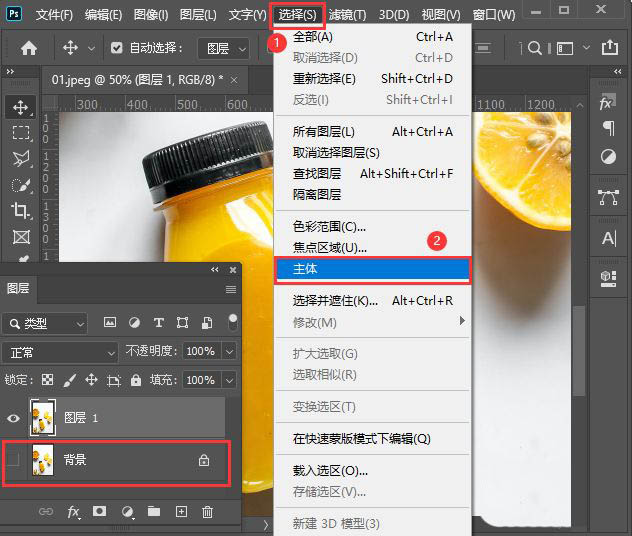Open the 滤镜(T) menu

[x=347, y=15]
